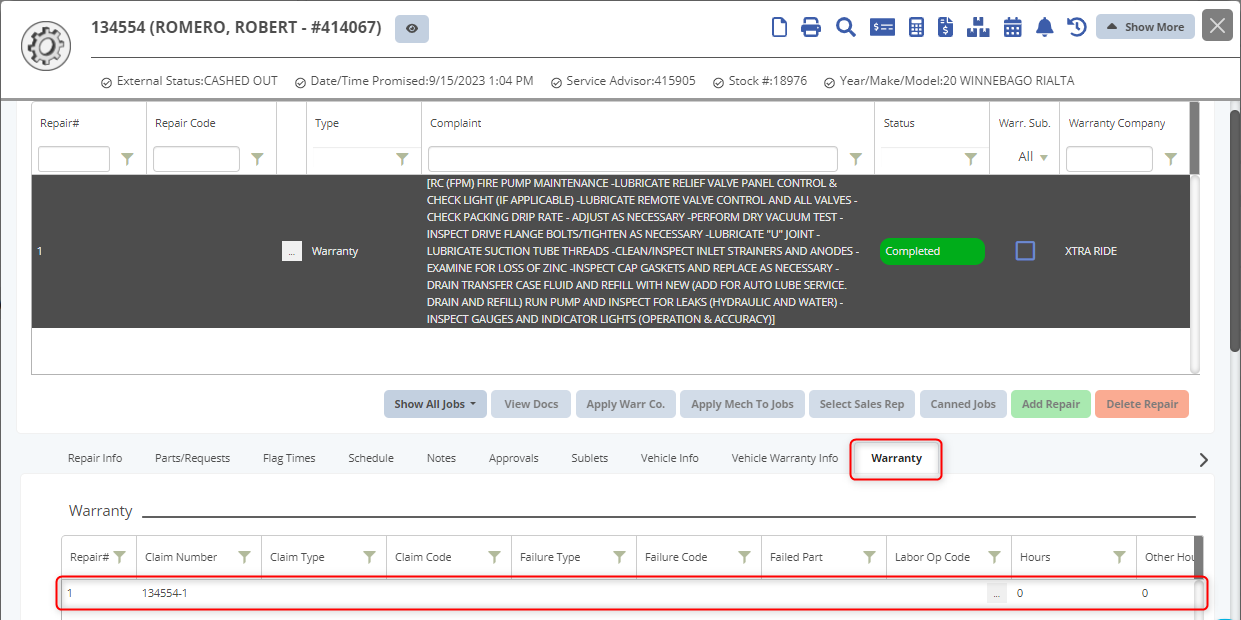Click the Apply Warr Co. button
This screenshot has height=620, width=1241.
click(625, 404)
